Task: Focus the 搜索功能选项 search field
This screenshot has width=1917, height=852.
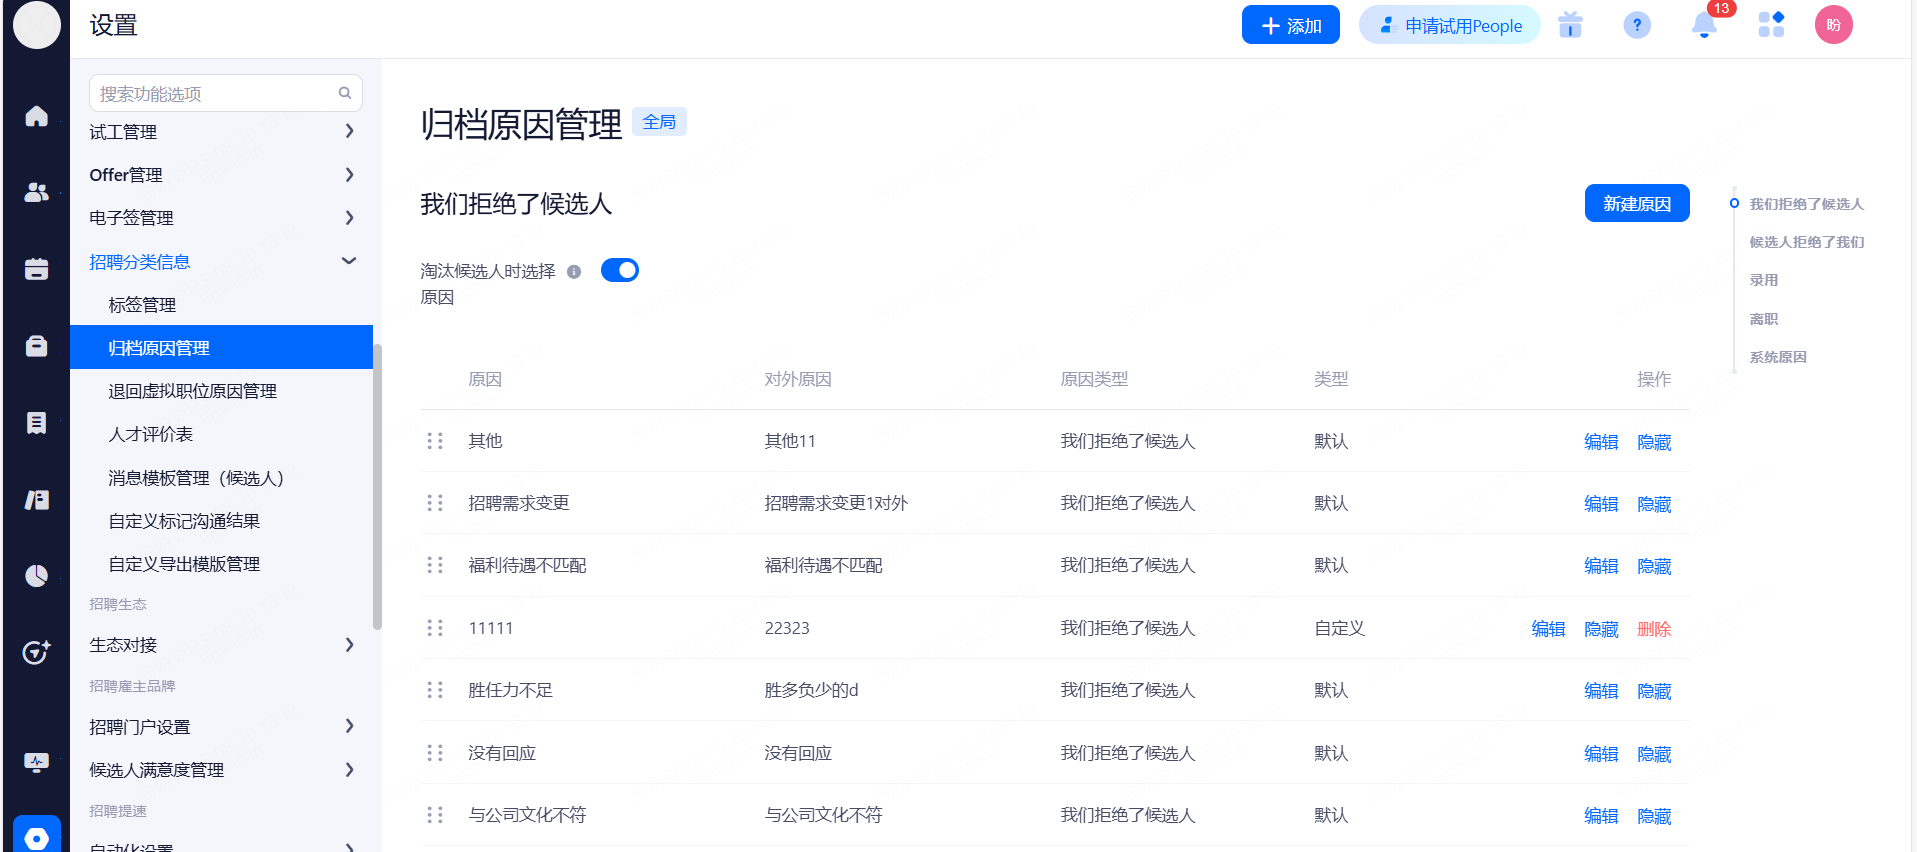Action: (x=215, y=94)
